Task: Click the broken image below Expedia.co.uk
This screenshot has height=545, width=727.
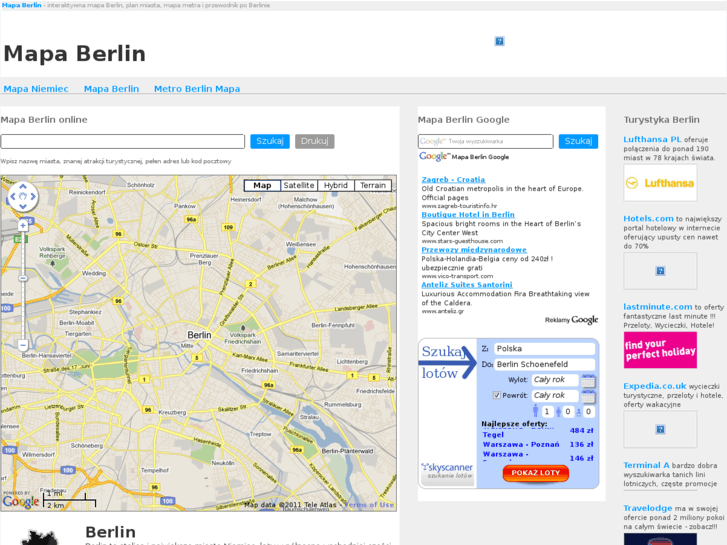Action: (x=660, y=429)
